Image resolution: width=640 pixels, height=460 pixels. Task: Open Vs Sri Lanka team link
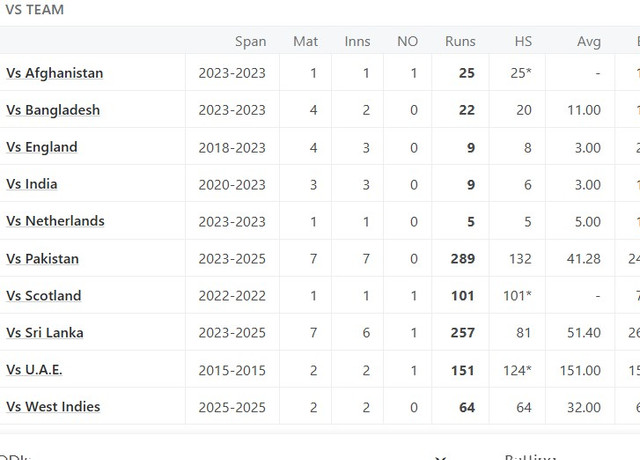coord(45,333)
